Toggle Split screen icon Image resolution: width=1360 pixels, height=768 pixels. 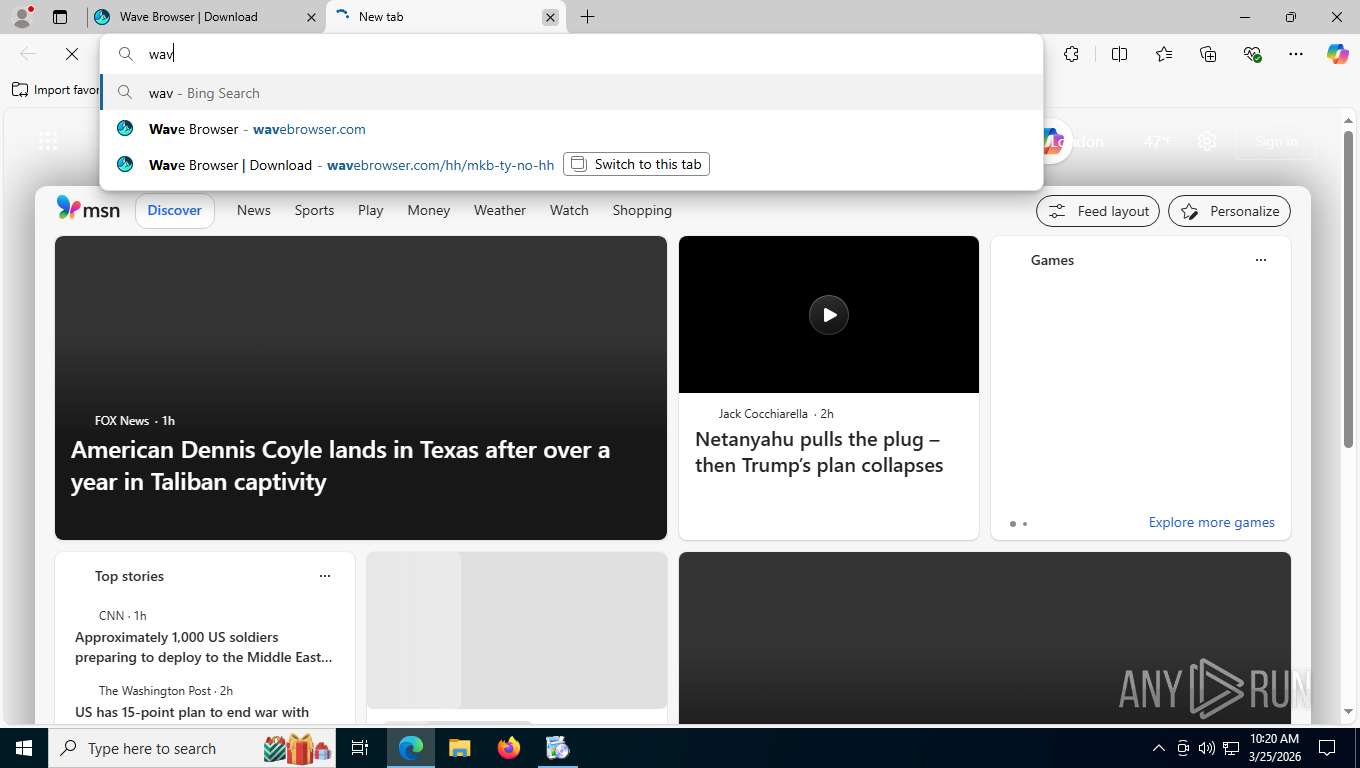pos(1119,54)
